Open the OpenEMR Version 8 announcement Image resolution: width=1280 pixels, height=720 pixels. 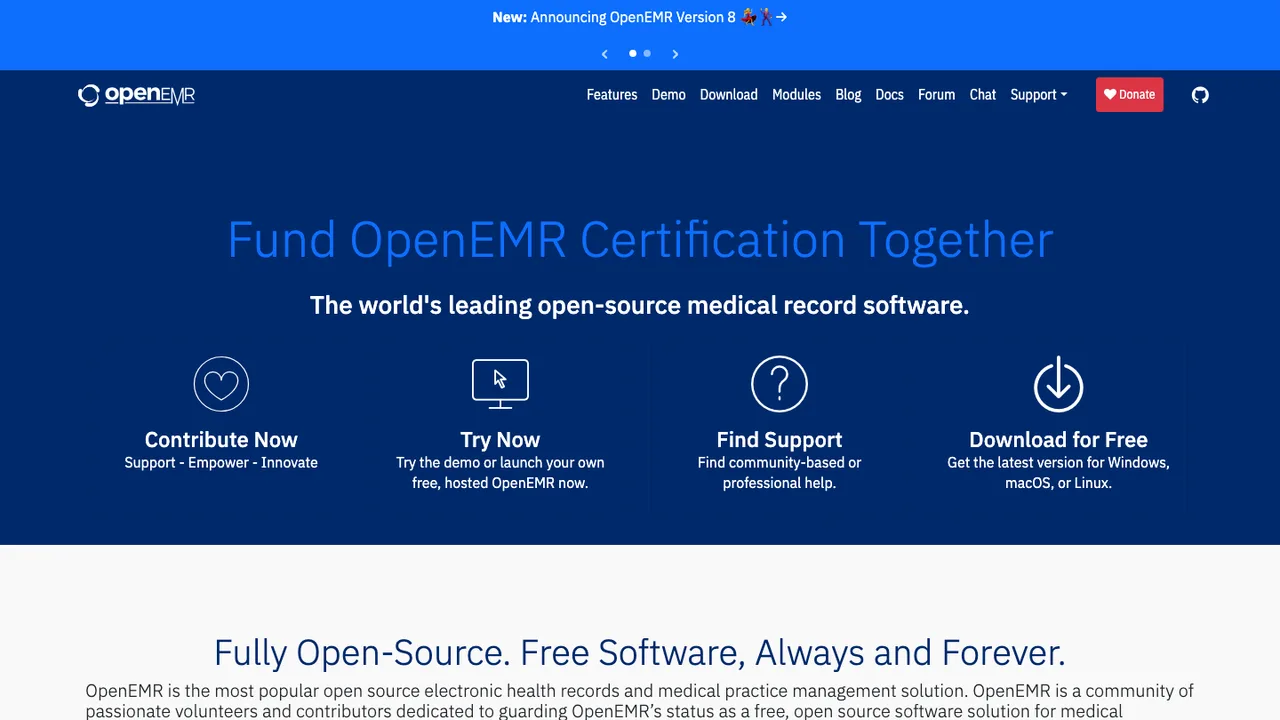(x=640, y=17)
